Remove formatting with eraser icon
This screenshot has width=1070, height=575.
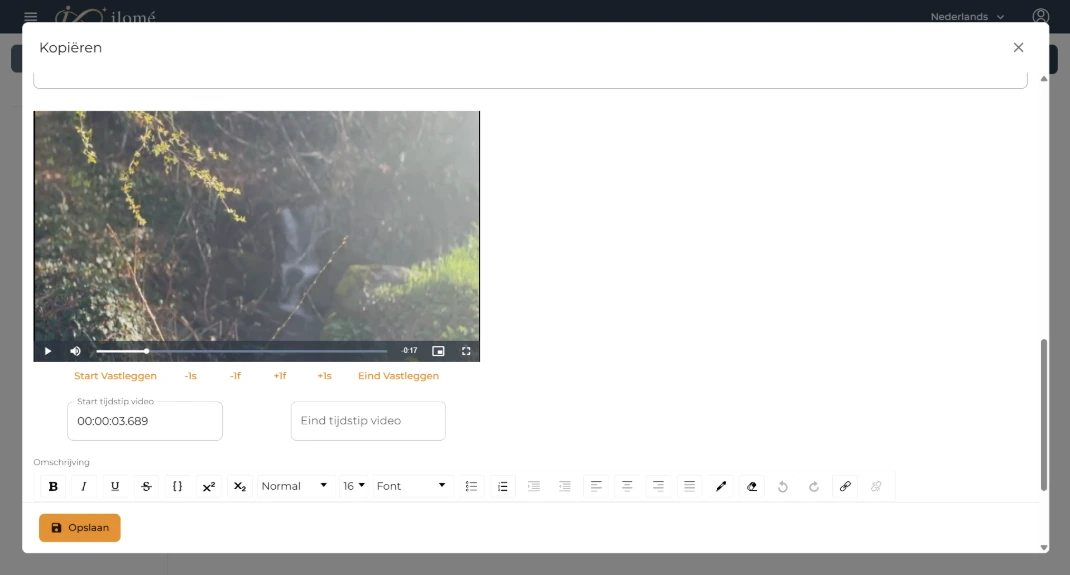752,486
